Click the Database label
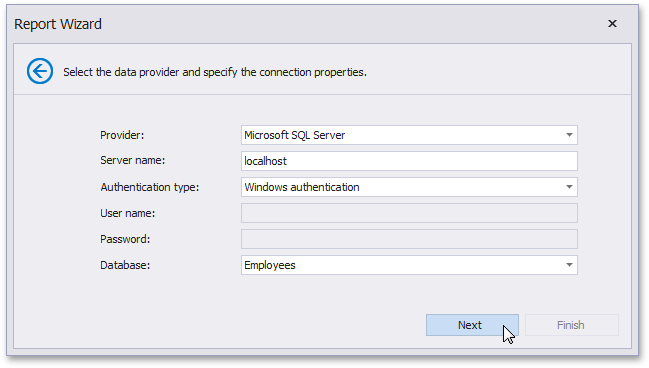This screenshot has width=649, height=368. (125, 265)
